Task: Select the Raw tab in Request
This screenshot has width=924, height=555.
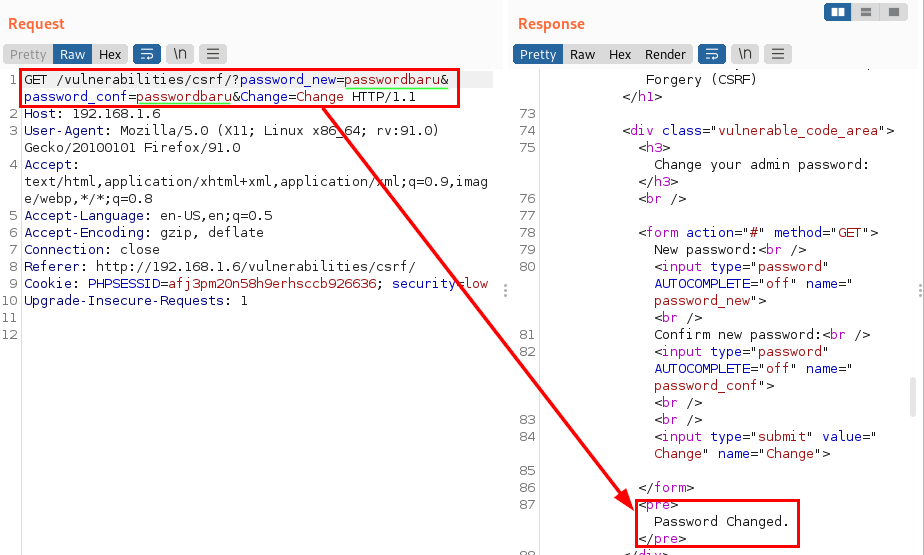Action: pyautogui.click(x=73, y=54)
